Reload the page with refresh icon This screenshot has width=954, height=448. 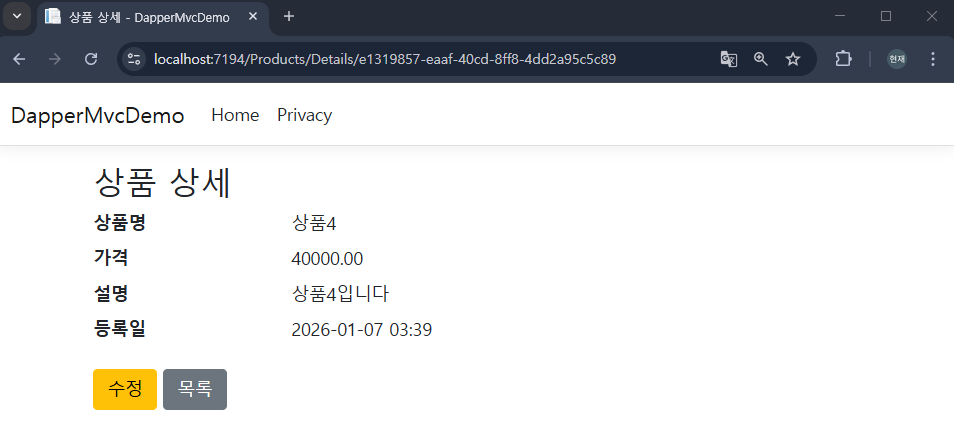click(x=91, y=59)
